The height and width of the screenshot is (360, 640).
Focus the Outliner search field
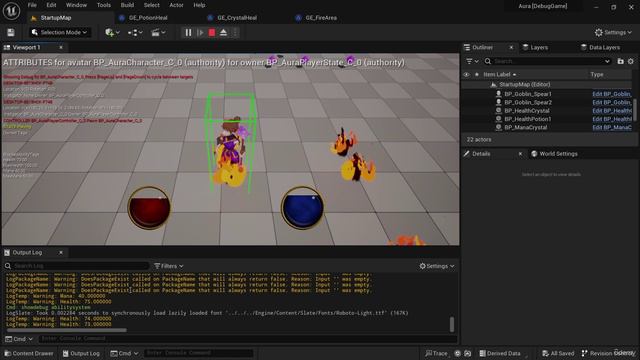tap(547, 61)
